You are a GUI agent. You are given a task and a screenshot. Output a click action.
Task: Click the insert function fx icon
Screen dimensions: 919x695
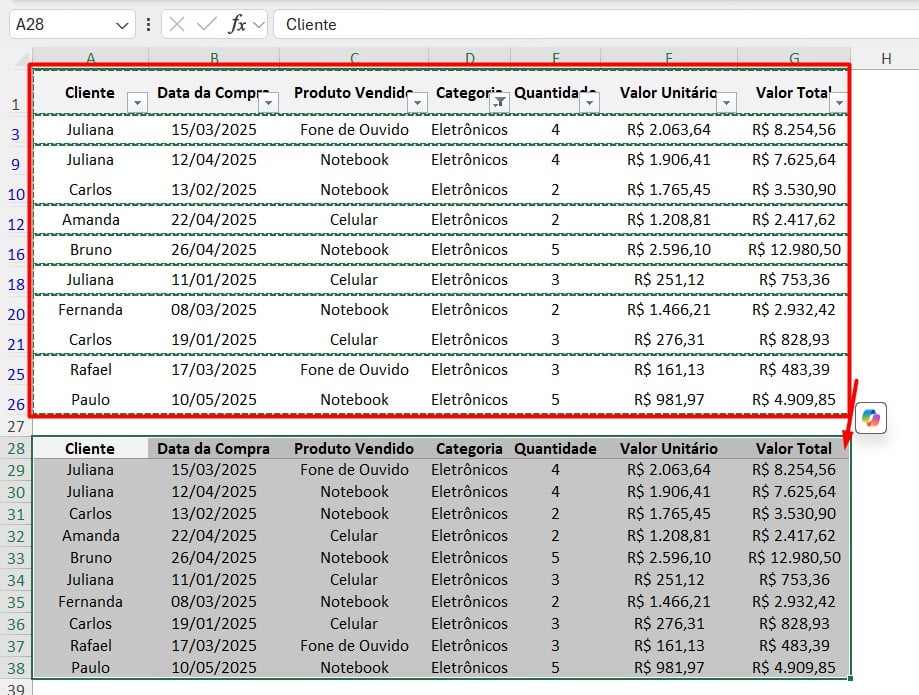point(237,25)
